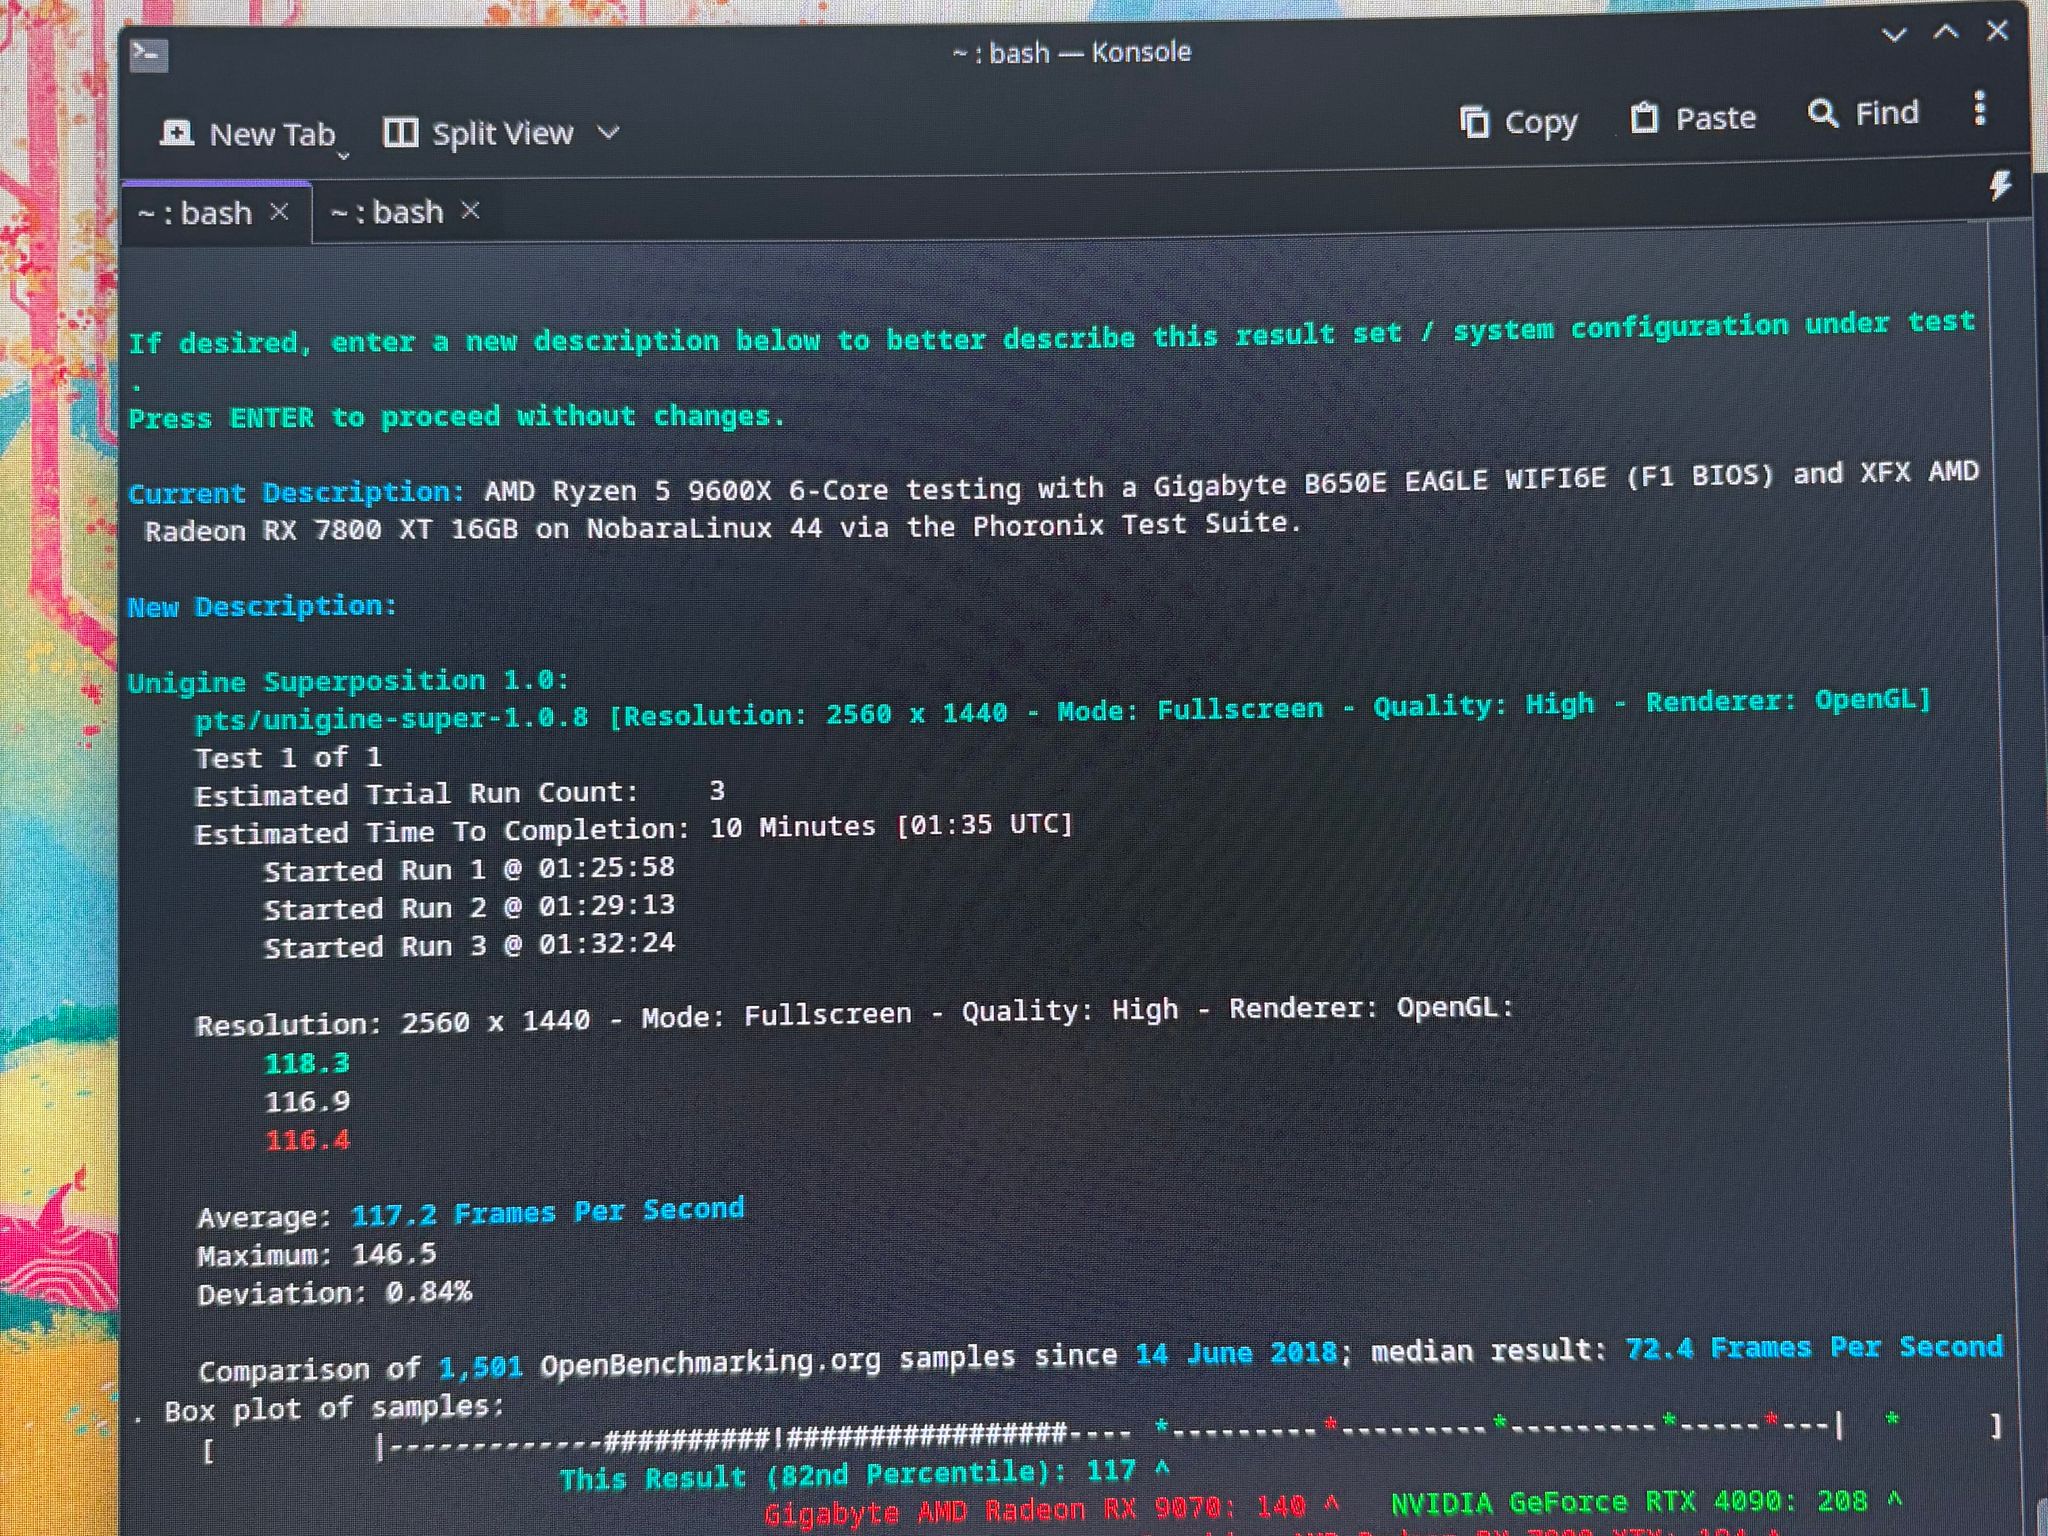The width and height of the screenshot is (2048, 1536).
Task: Click 'Estimated Trial Run Count: 3' line
Action: click(460, 793)
